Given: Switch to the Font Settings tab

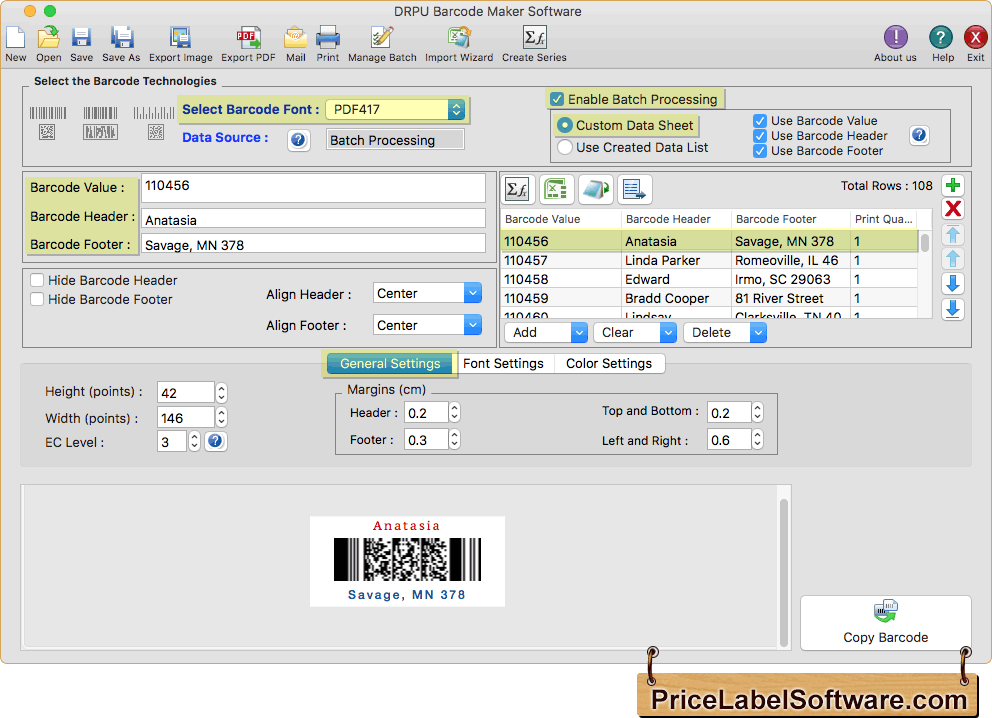Looking at the screenshot, I should click(x=504, y=364).
